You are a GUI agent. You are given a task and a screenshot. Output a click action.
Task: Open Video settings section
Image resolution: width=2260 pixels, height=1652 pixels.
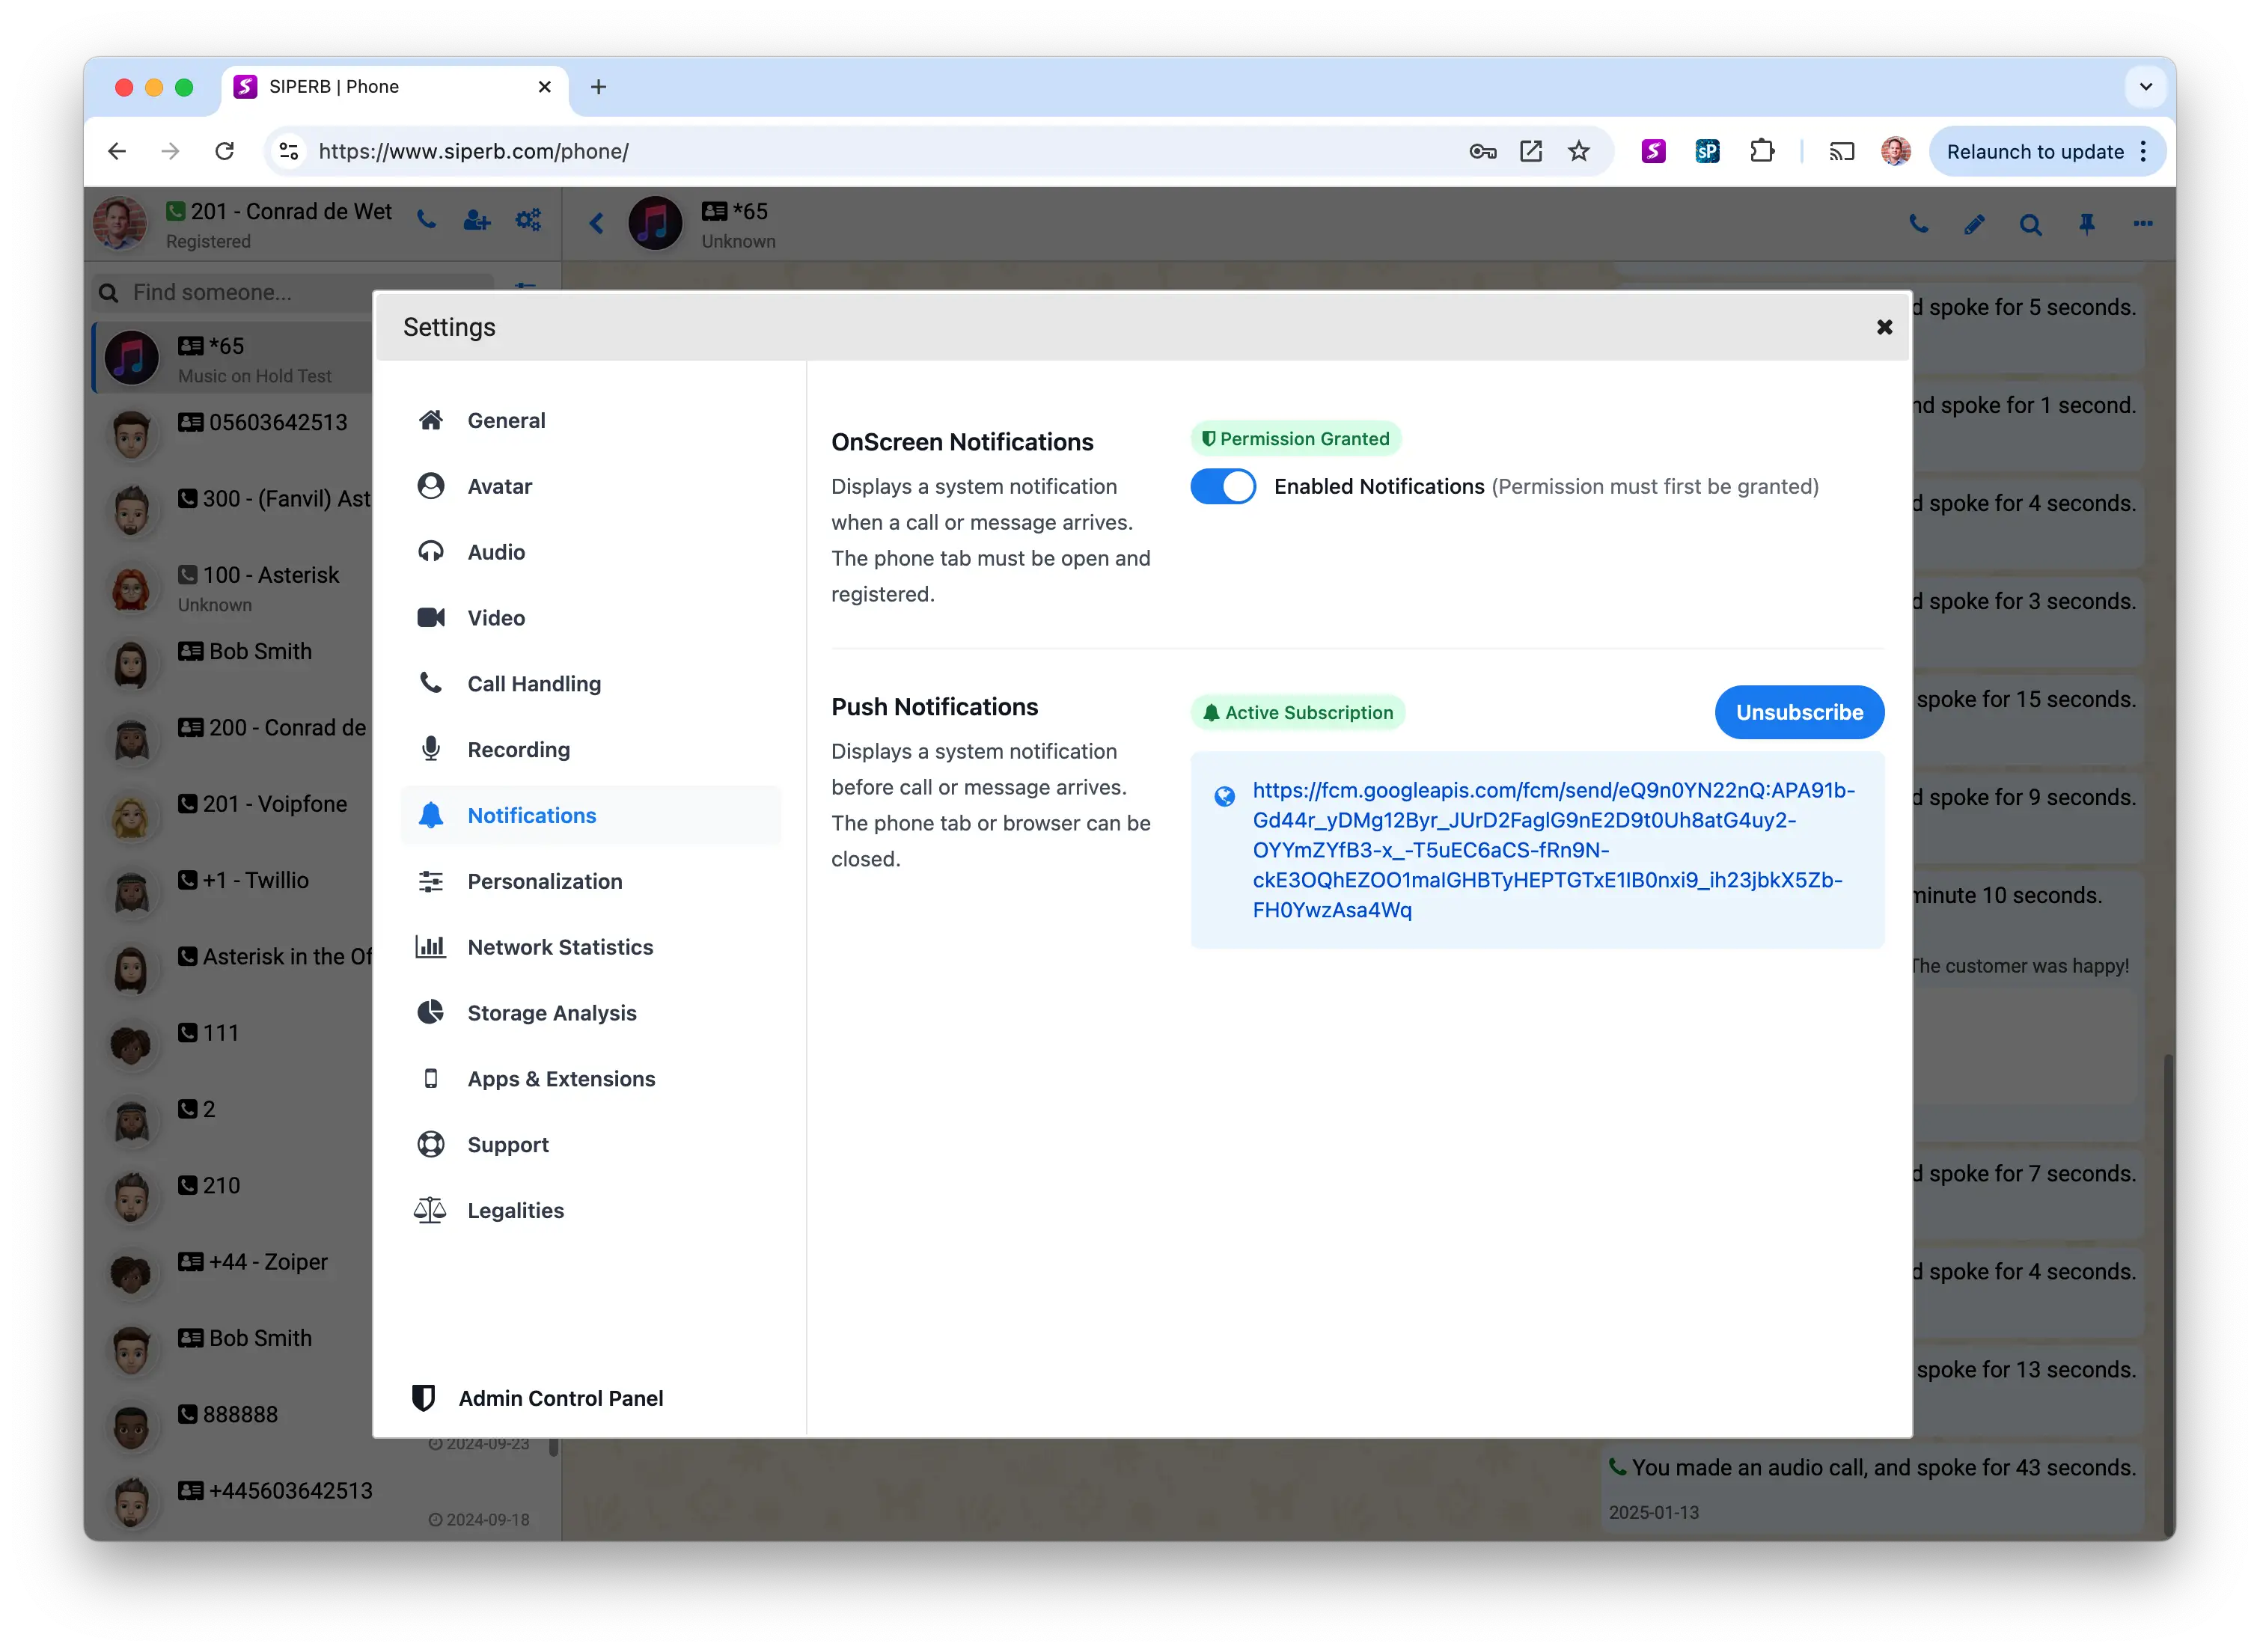click(590, 618)
